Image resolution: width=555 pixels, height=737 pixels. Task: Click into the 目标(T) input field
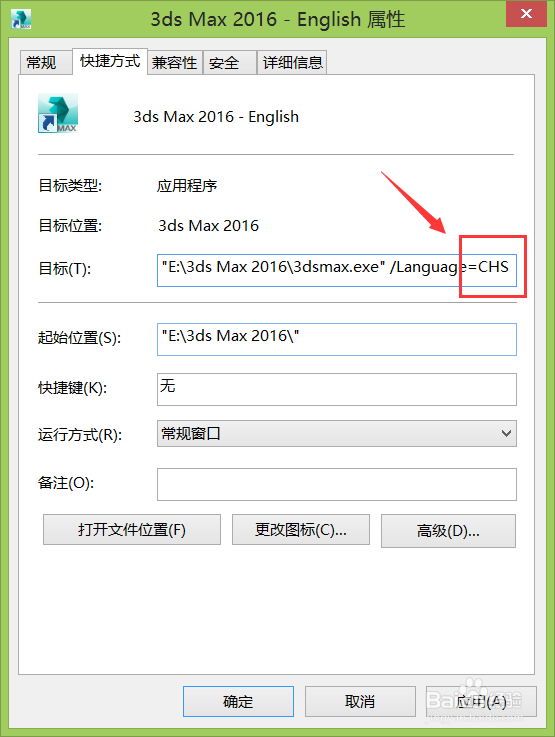(x=336, y=270)
